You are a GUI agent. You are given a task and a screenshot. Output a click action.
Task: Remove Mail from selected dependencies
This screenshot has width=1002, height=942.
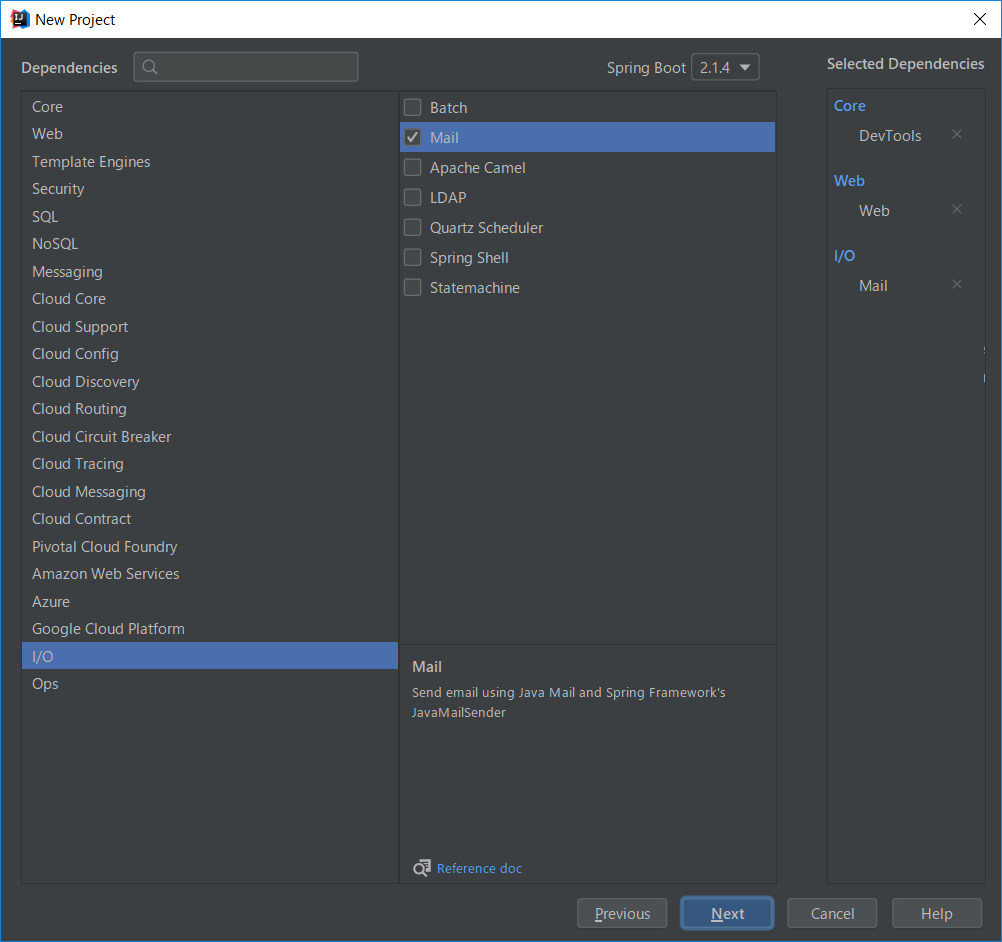coord(957,284)
